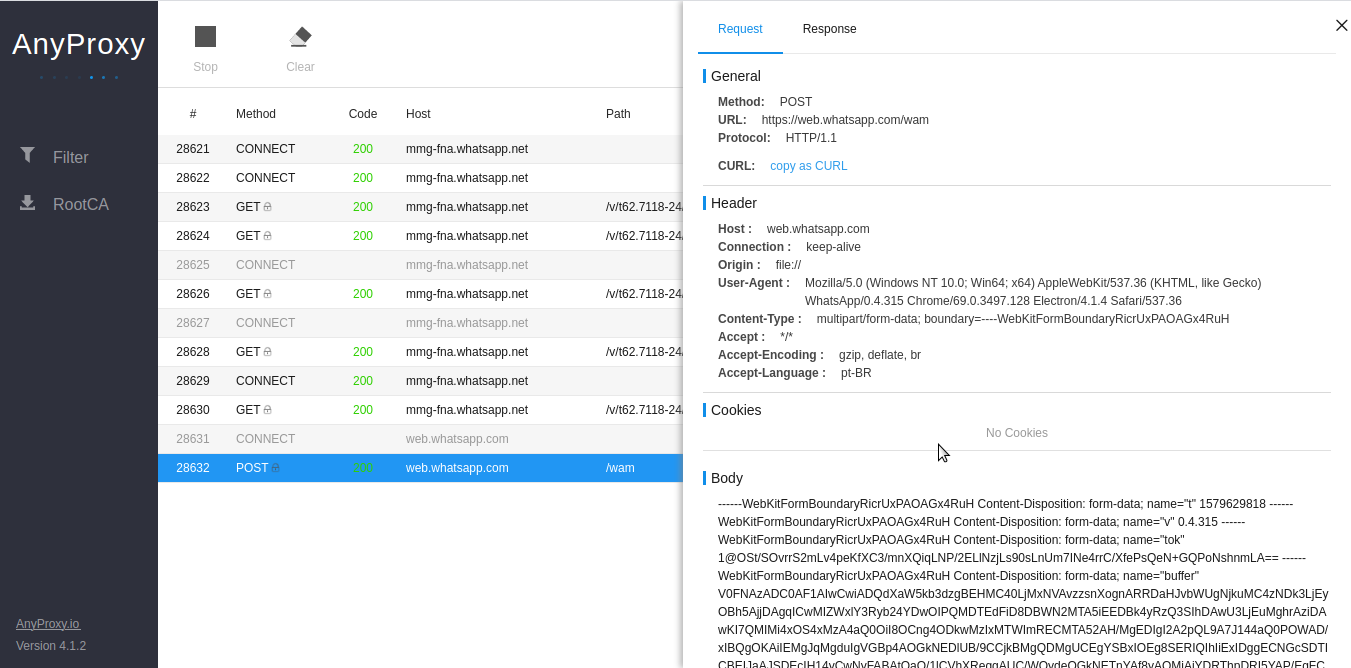Viewport: 1351px width, 668px height.
Task: Click the Protocol value HTTP/1.1
Action: click(811, 138)
